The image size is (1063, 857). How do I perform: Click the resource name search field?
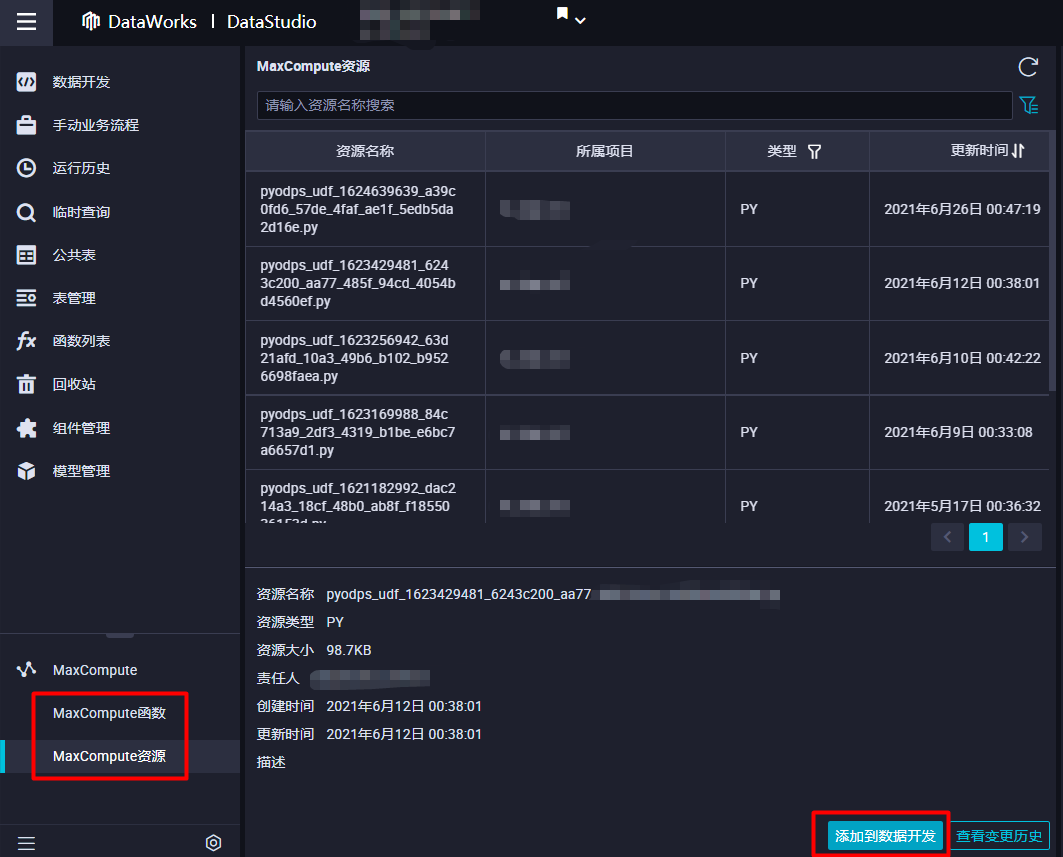[635, 105]
